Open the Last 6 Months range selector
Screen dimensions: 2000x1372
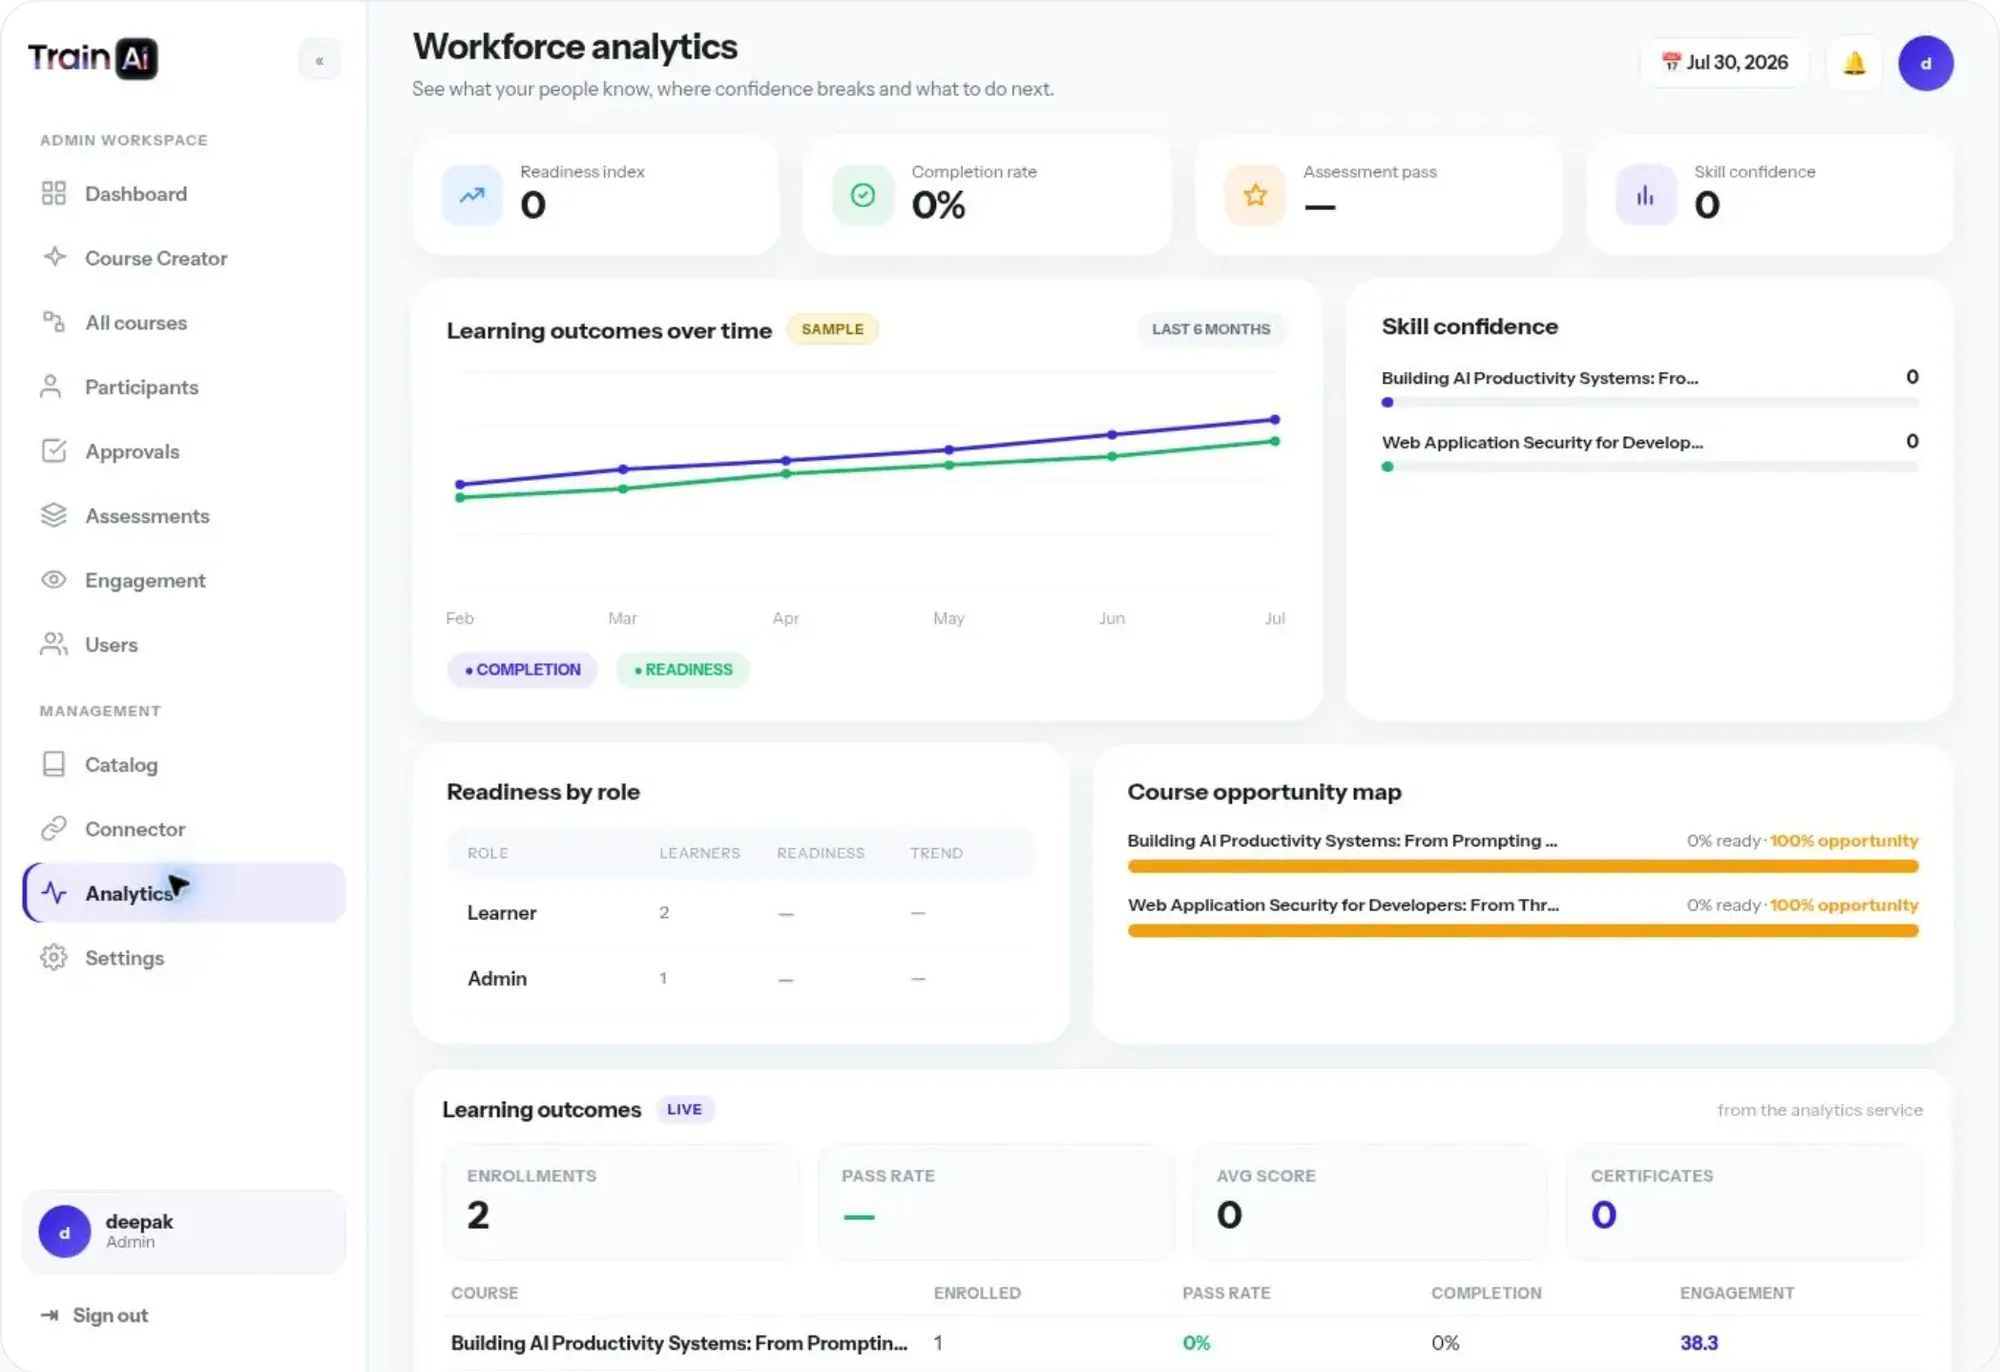point(1211,329)
